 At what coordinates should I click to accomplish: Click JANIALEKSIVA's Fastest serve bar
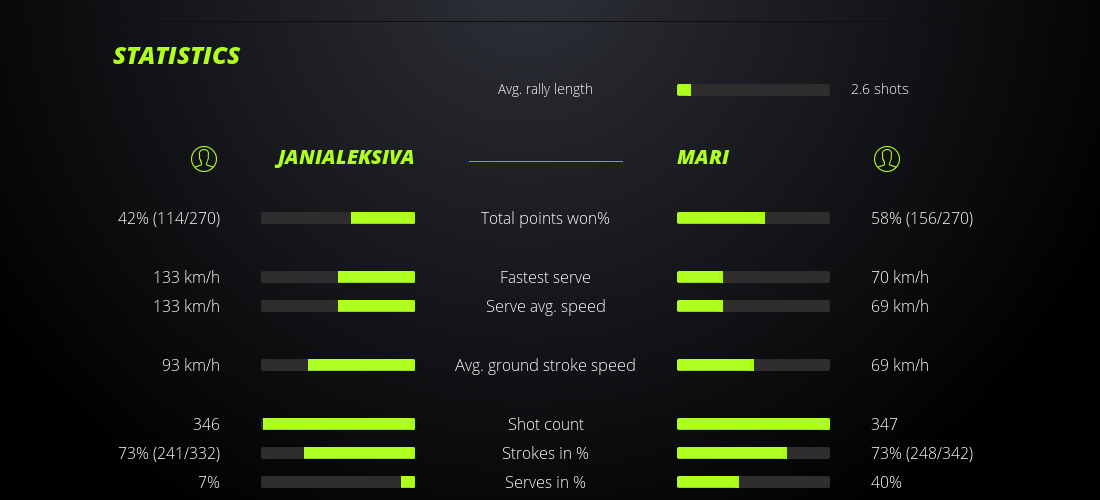[x=338, y=277]
